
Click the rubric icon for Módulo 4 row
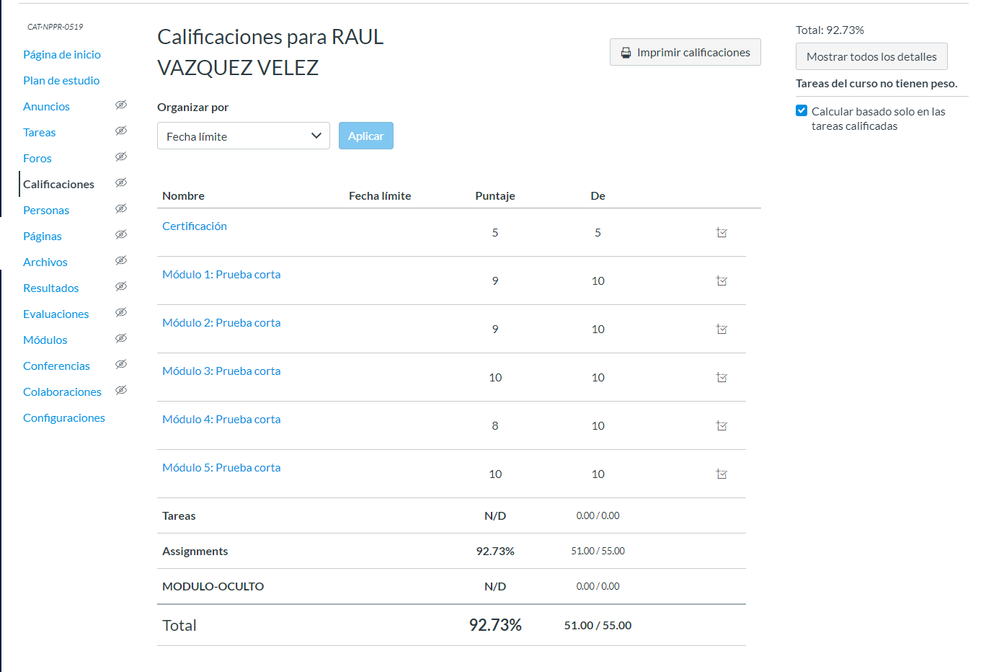point(722,426)
